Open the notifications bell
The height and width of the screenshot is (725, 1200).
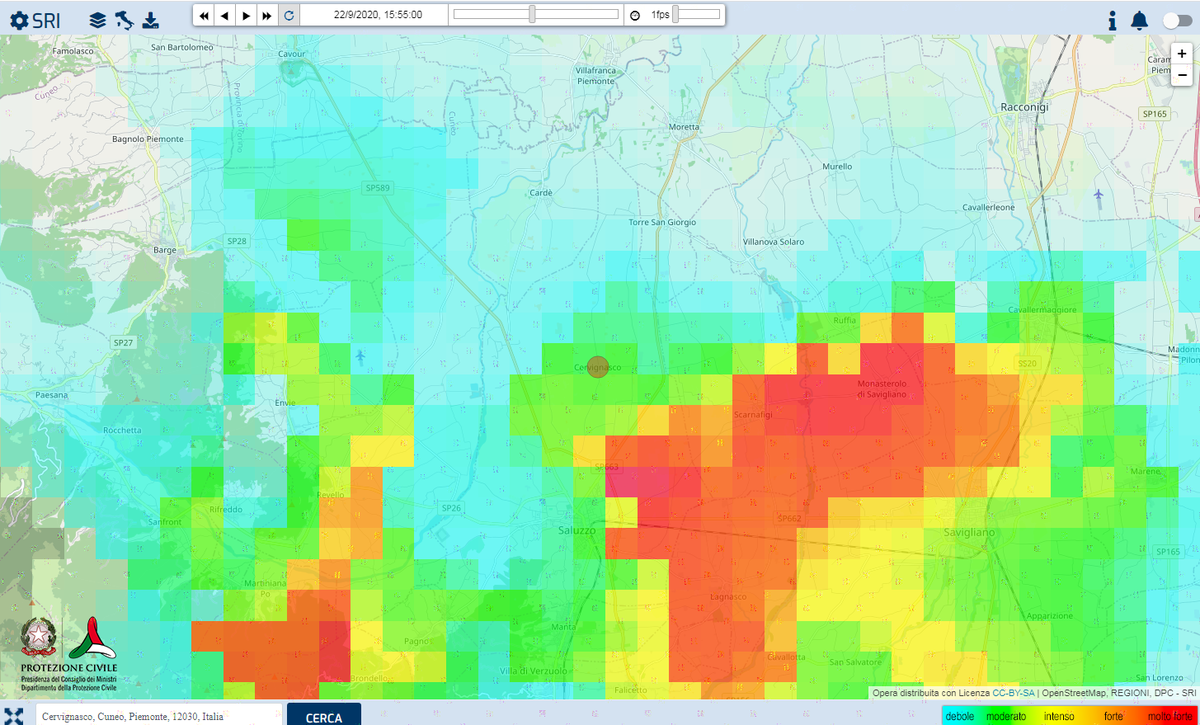pyautogui.click(x=1139, y=20)
